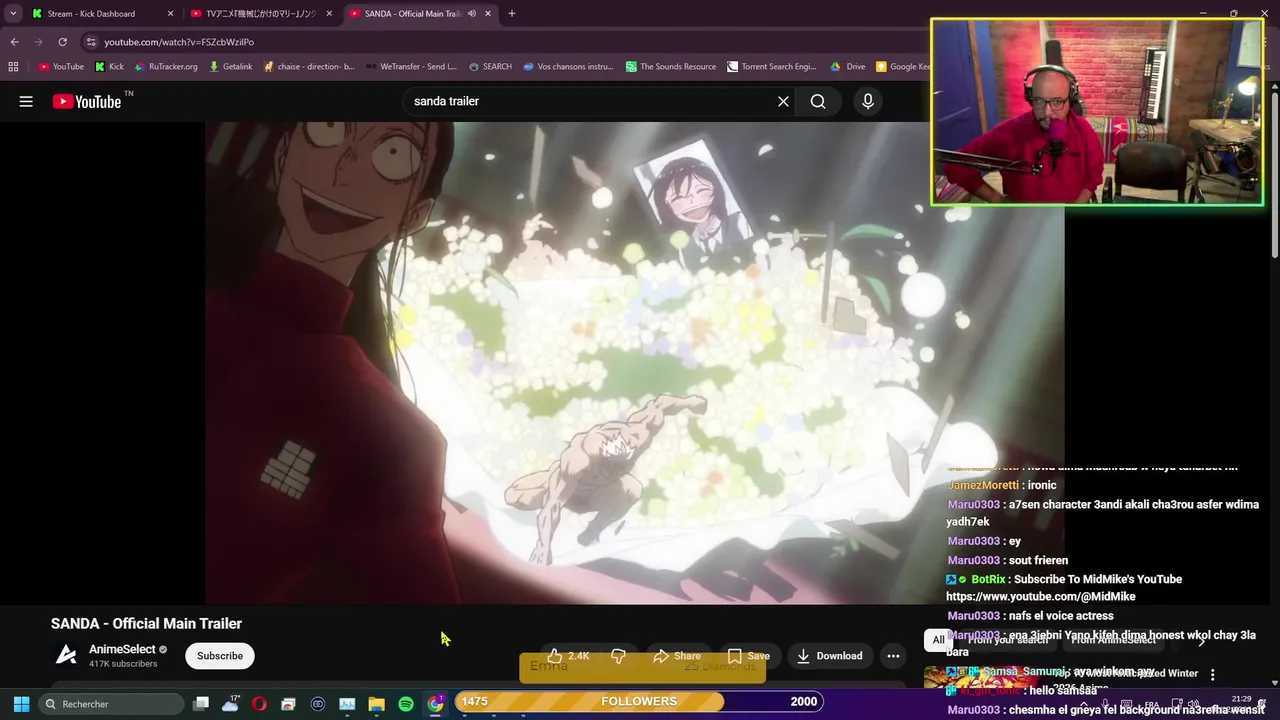This screenshot has height=720, width=1280.
Task: Select the 'All' filter chip
Action: coord(938,640)
